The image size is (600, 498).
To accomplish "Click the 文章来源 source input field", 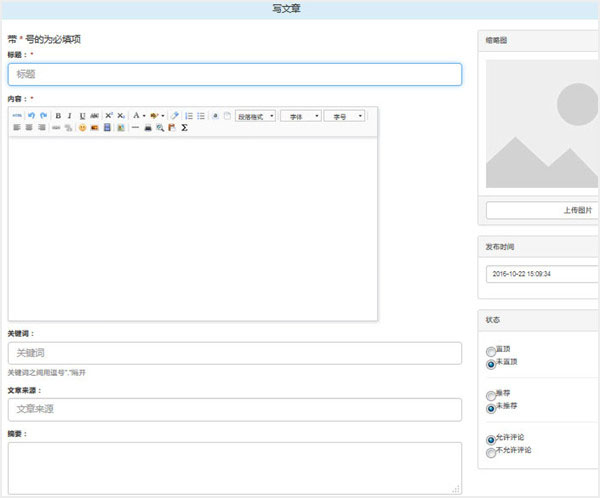I will click(235, 410).
